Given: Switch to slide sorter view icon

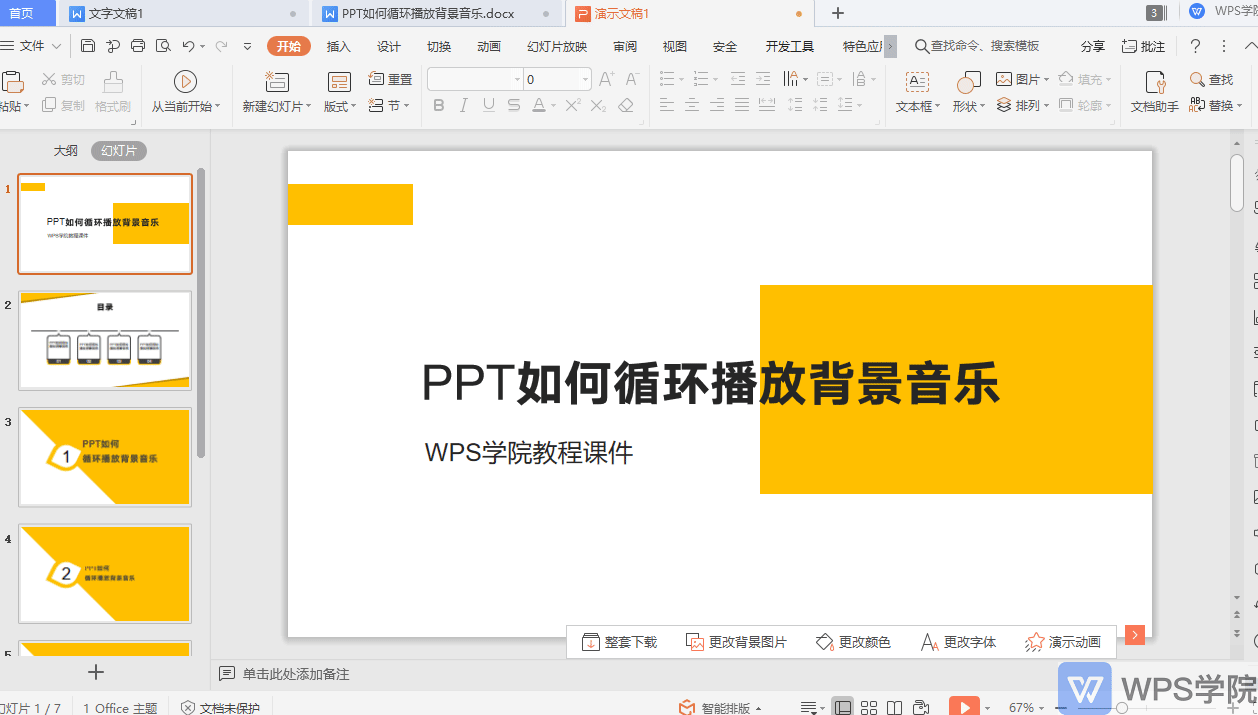Looking at the screenshot, I should [869, 707].
